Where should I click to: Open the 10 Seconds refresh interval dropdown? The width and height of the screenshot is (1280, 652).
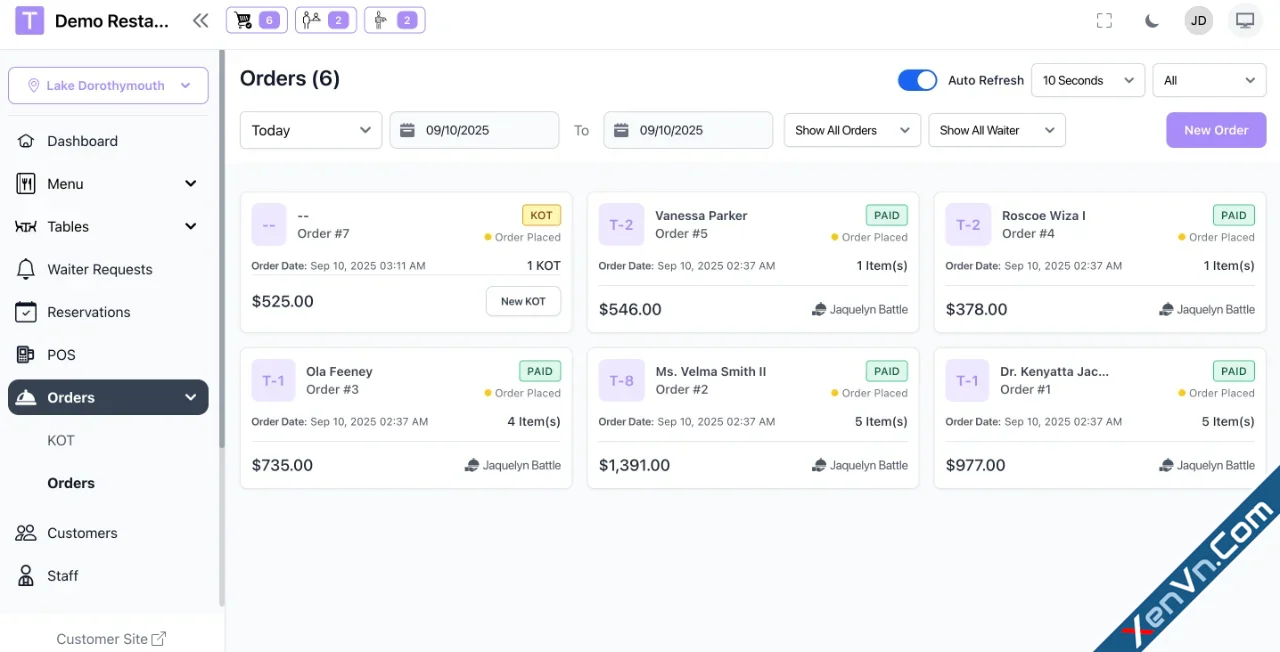[x=1087, y=80]
